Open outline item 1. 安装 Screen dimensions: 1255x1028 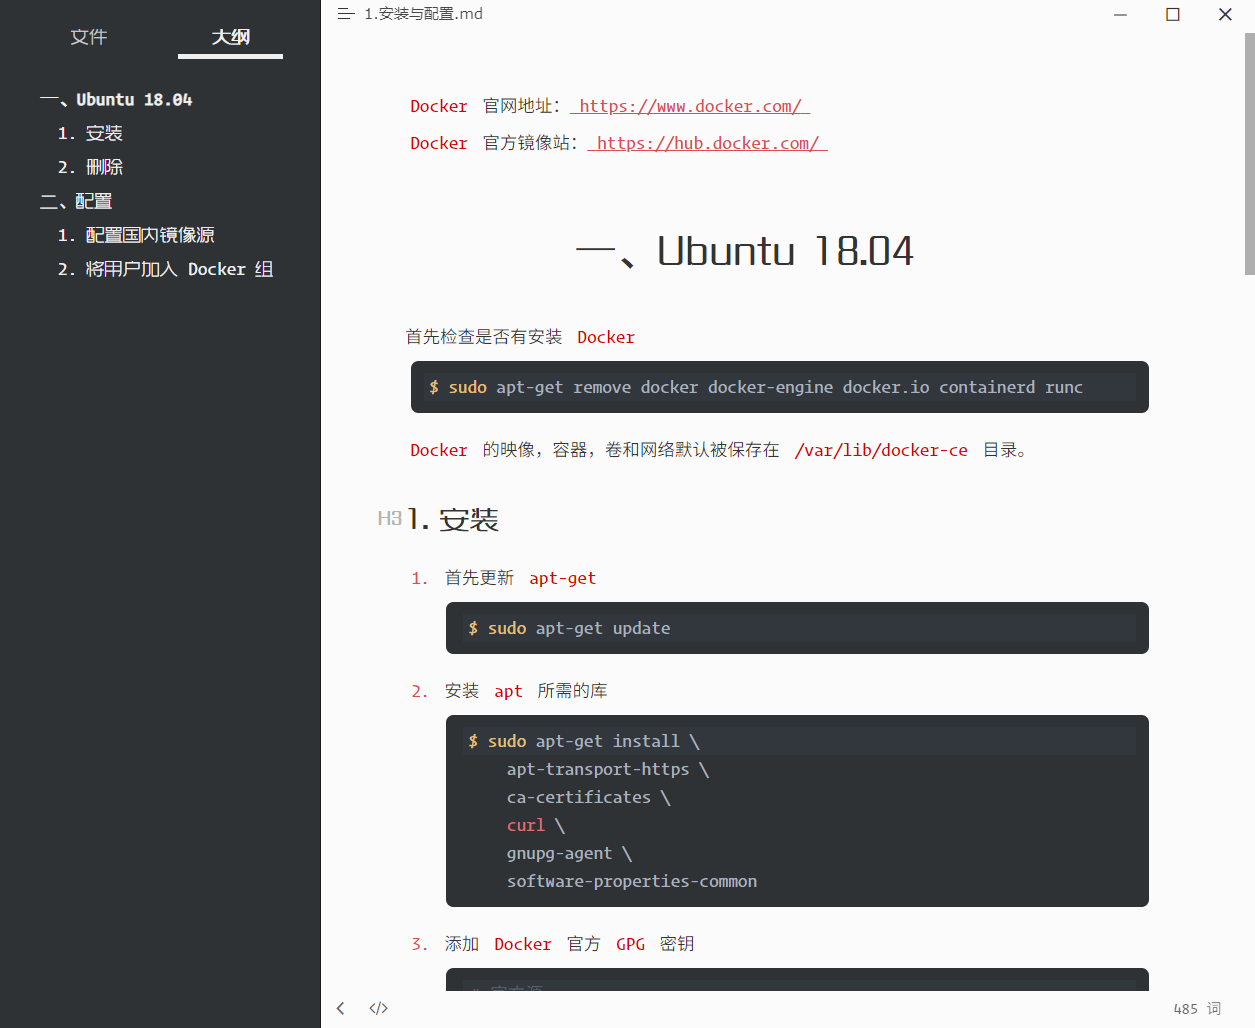[x=90, y=134]
